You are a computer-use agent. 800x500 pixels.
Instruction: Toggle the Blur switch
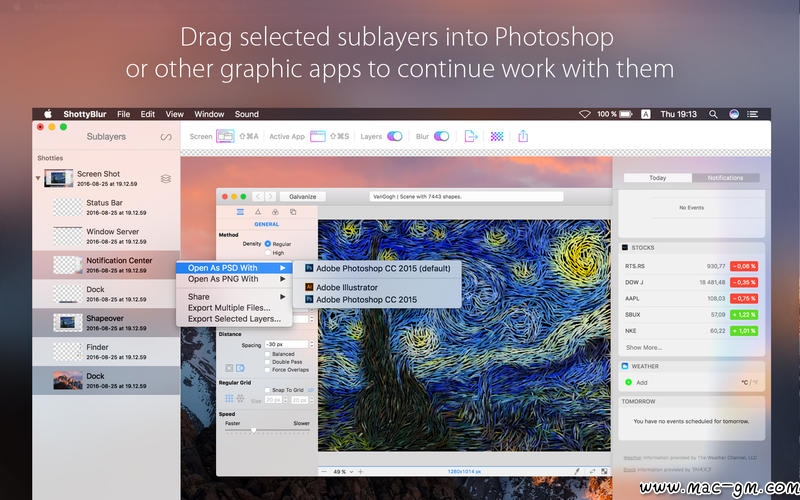[x=441, y=136]
